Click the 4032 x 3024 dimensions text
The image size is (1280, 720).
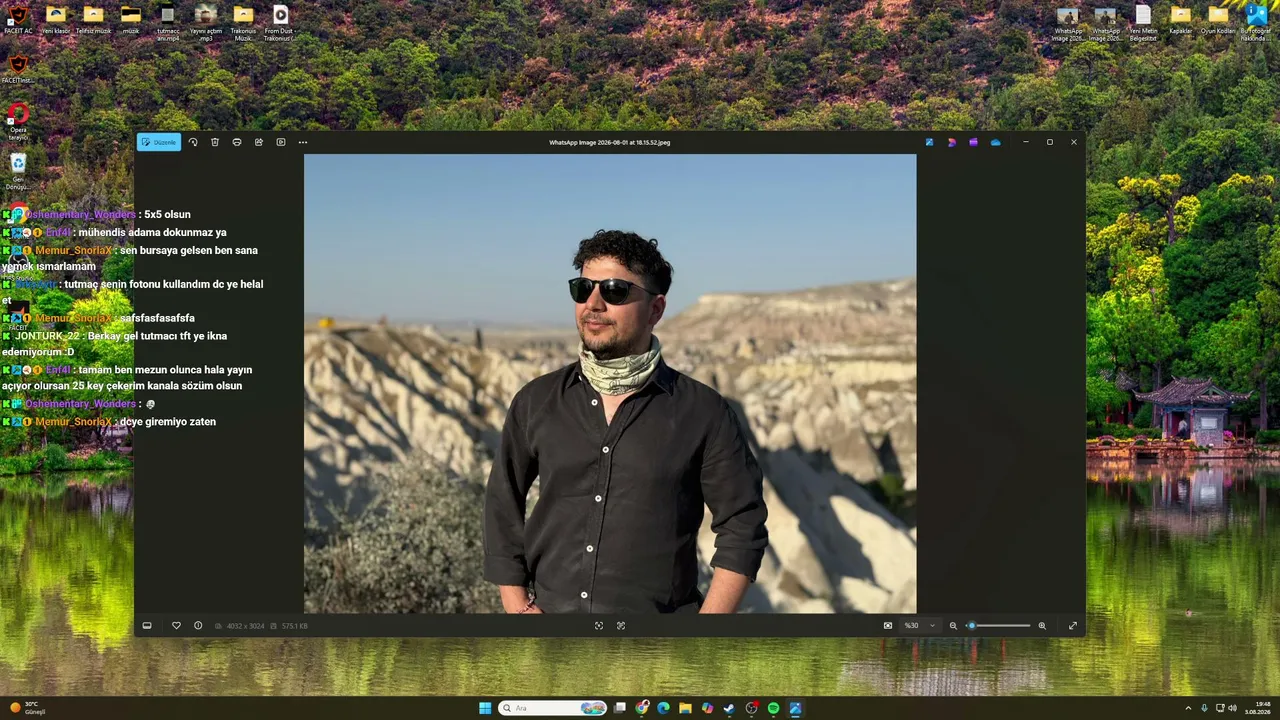pos(245,626)
